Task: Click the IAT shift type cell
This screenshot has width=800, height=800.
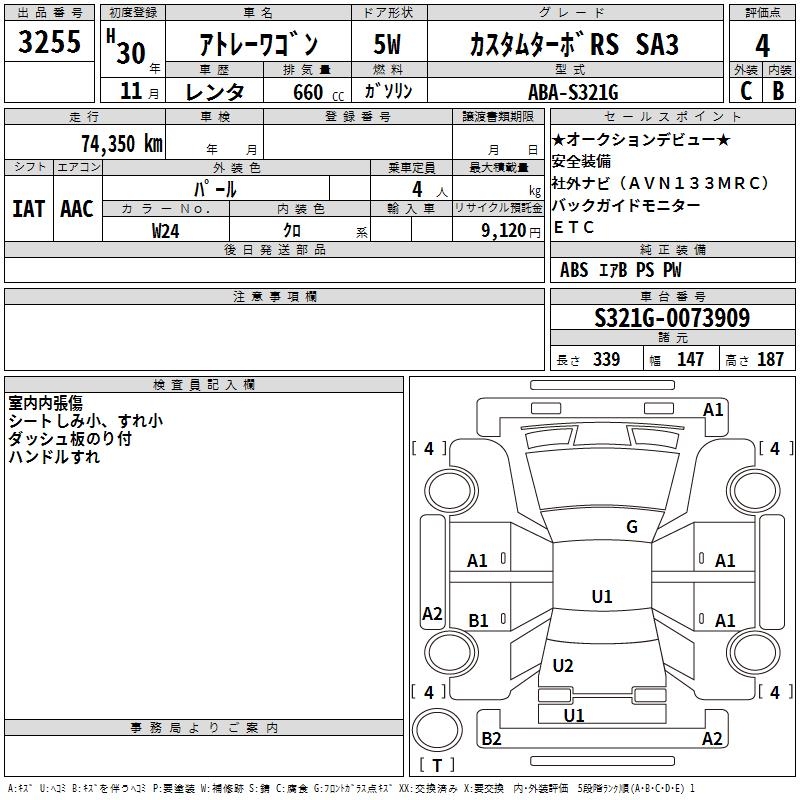Action: pos(28,208)
